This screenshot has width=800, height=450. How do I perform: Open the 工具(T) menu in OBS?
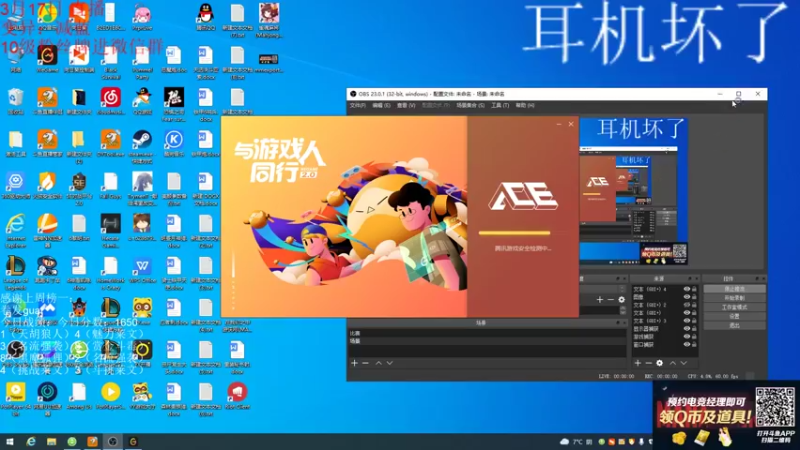click(x=500, y=105)
